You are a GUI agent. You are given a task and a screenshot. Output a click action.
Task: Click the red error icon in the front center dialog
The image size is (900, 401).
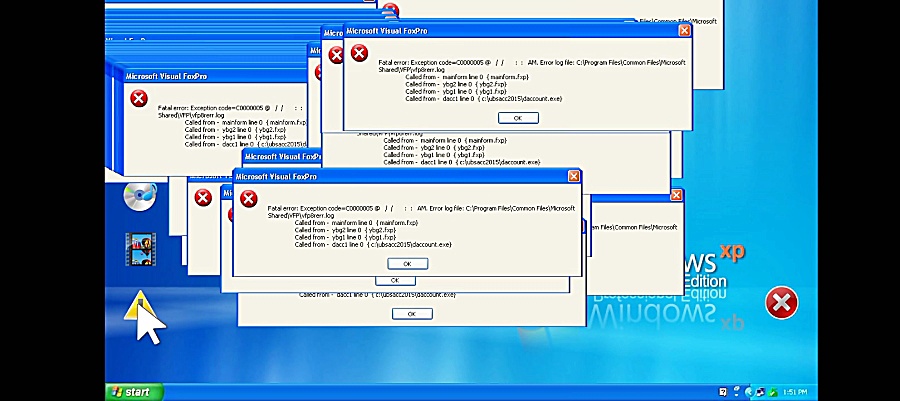click(x=249, y=199)
